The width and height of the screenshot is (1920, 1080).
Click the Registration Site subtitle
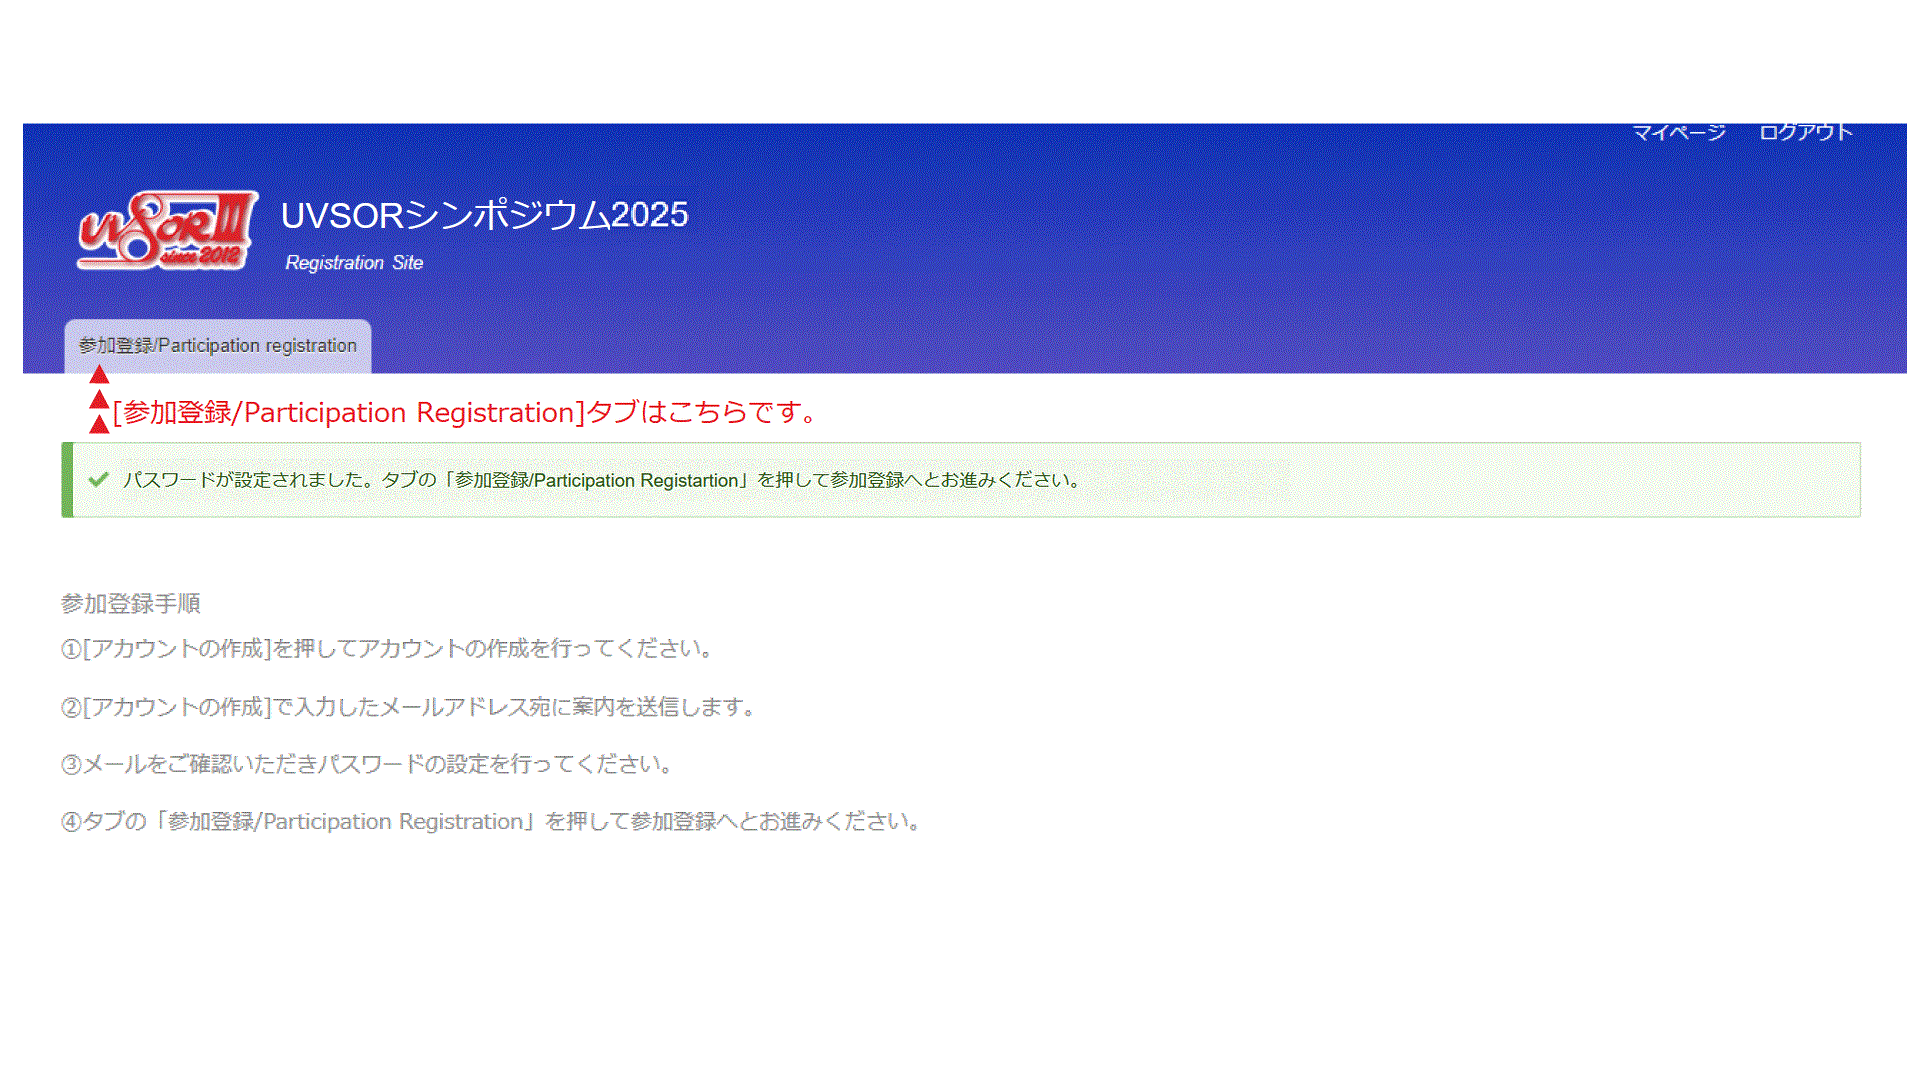click(x=354, y=263)
